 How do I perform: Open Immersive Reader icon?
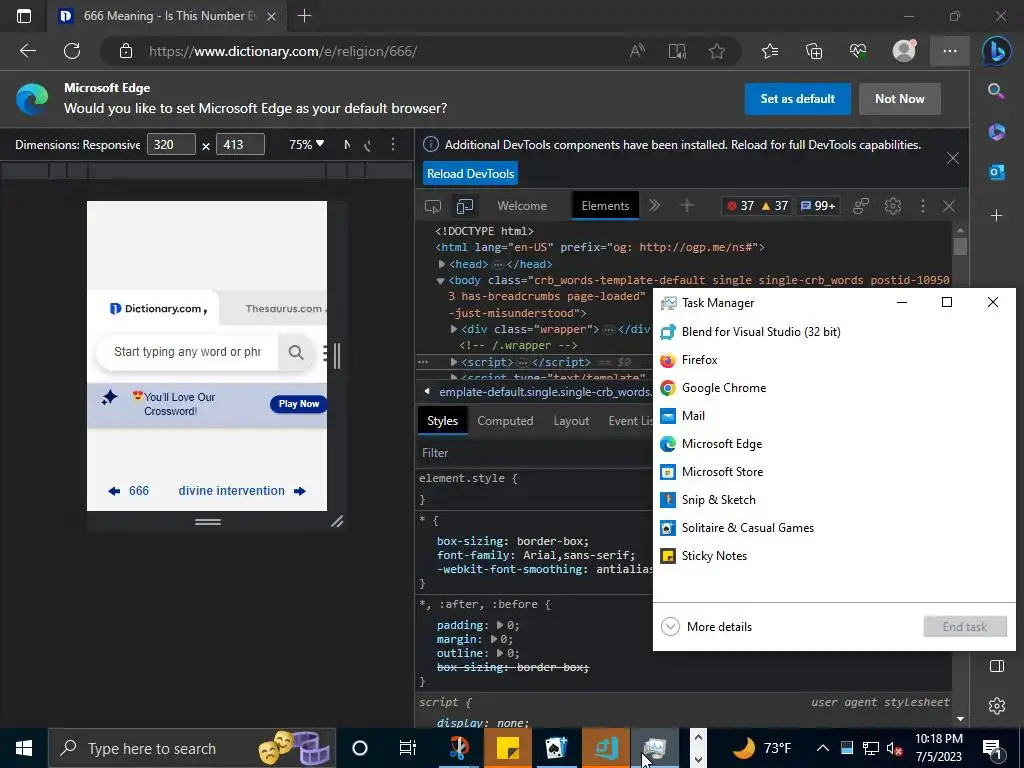point(677,51)
